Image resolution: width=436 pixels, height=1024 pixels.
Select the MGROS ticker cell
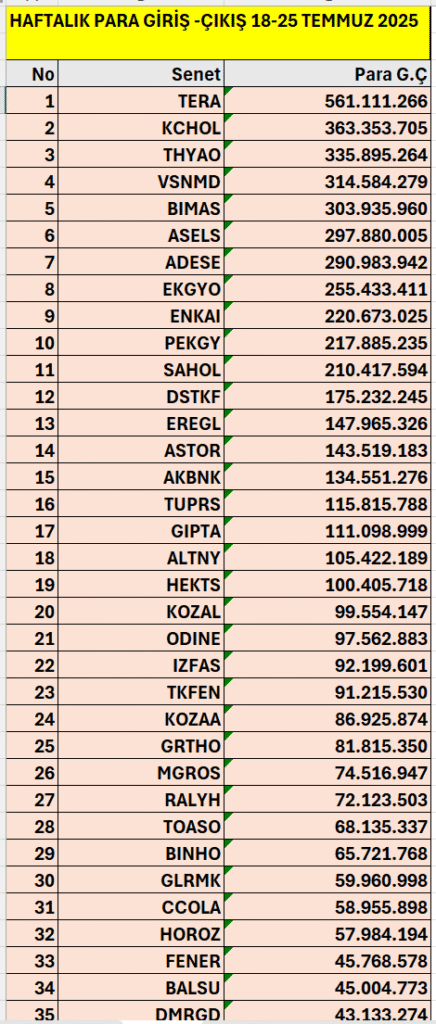point(141,771)
